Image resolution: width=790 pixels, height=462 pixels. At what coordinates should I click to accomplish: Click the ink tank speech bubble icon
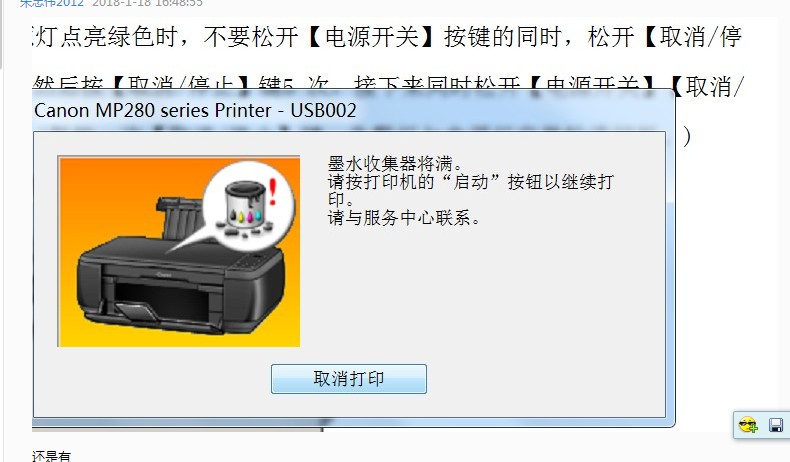(x=248, y=206)
